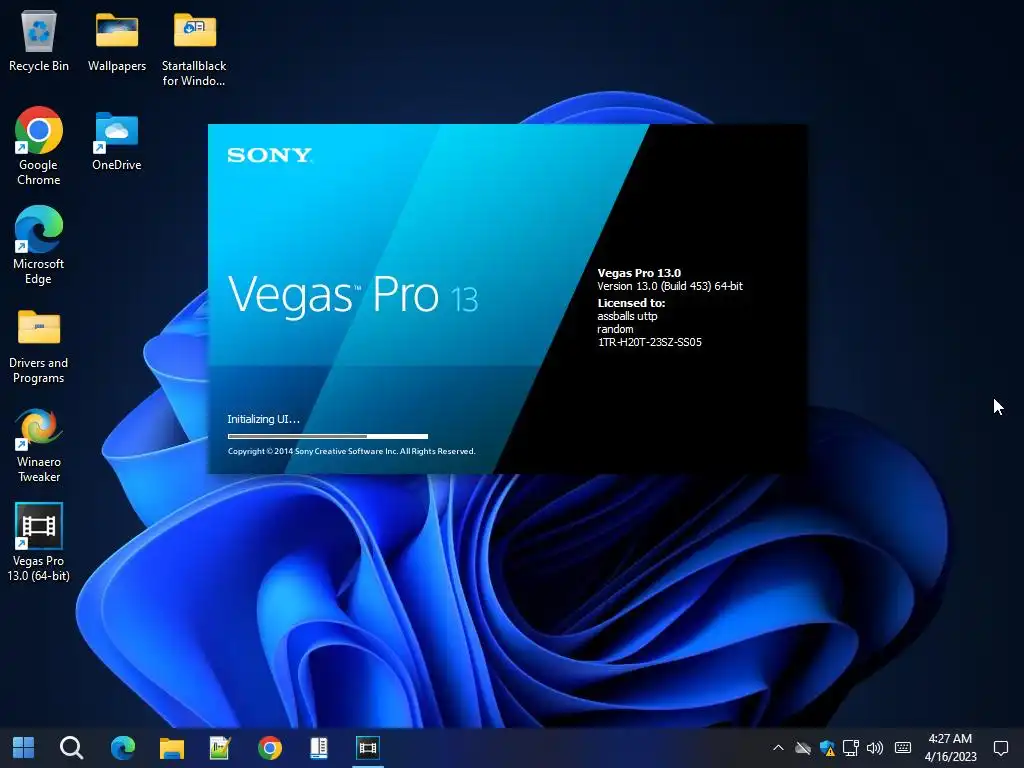Click the running Vegas Pro taskbar button

(368, 748)
